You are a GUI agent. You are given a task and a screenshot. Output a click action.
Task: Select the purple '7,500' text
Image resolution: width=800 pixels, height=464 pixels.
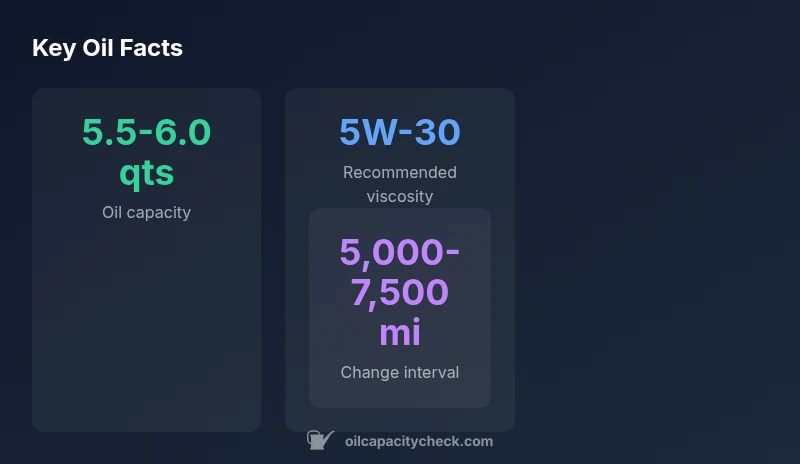(x=399, y=292)
